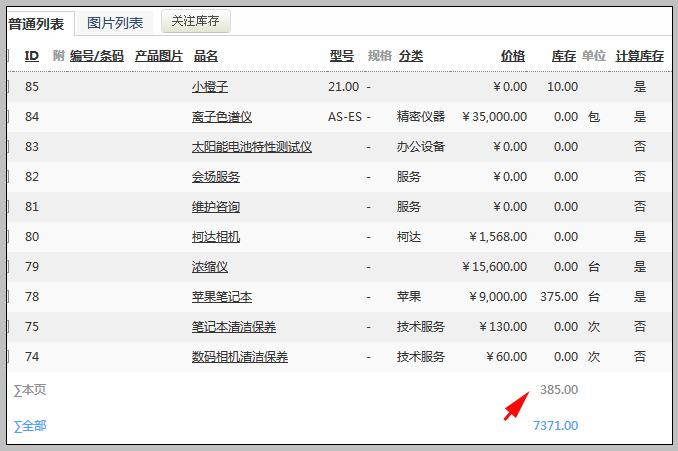This screenshot has height=451, width=678.
Task: Click the ∑本页 label
Action: click(x=30, y=390)
